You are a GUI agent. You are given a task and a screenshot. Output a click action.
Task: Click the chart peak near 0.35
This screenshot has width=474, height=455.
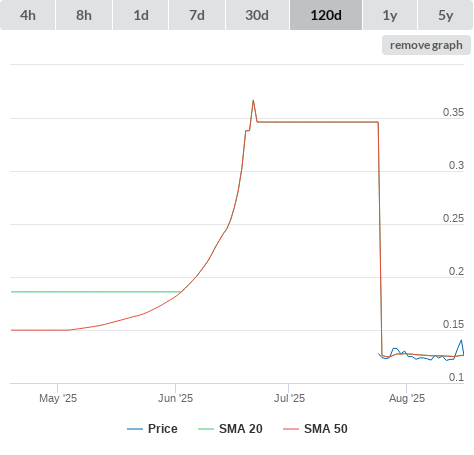pyautogui.click(x=253, y=100)
